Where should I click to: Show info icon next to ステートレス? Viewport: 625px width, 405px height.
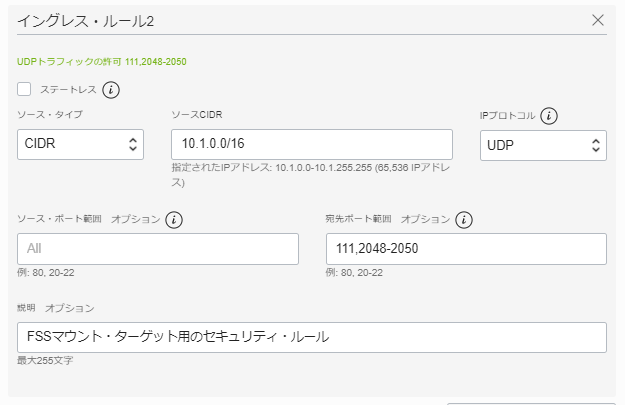[x=111, y=90]
